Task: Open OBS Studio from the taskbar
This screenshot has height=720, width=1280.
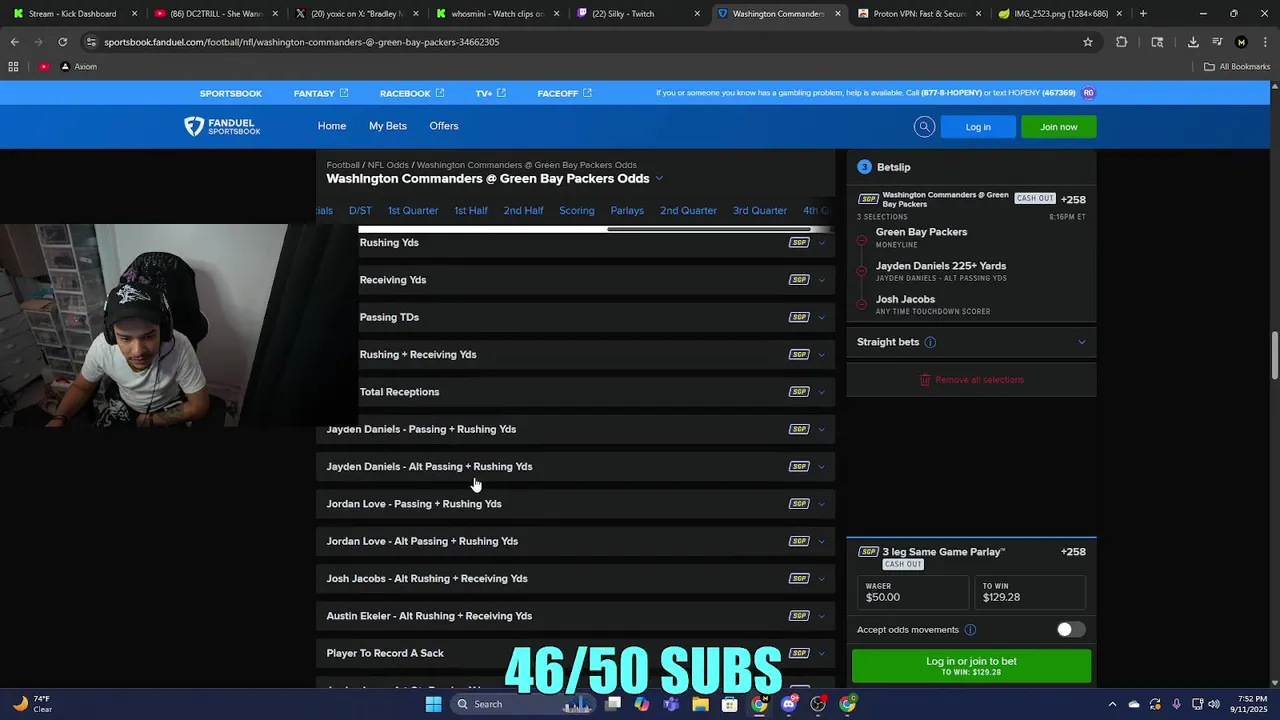Action: tap(818, 704)
